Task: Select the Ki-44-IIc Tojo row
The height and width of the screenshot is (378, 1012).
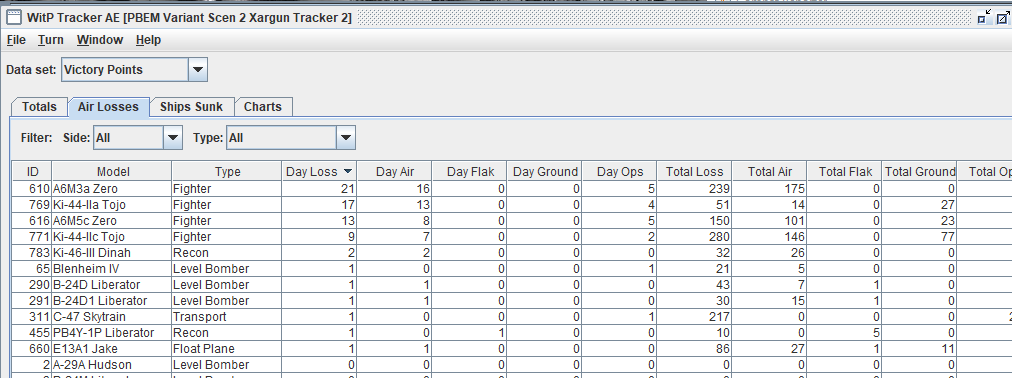Action: (x=512, y=237)
